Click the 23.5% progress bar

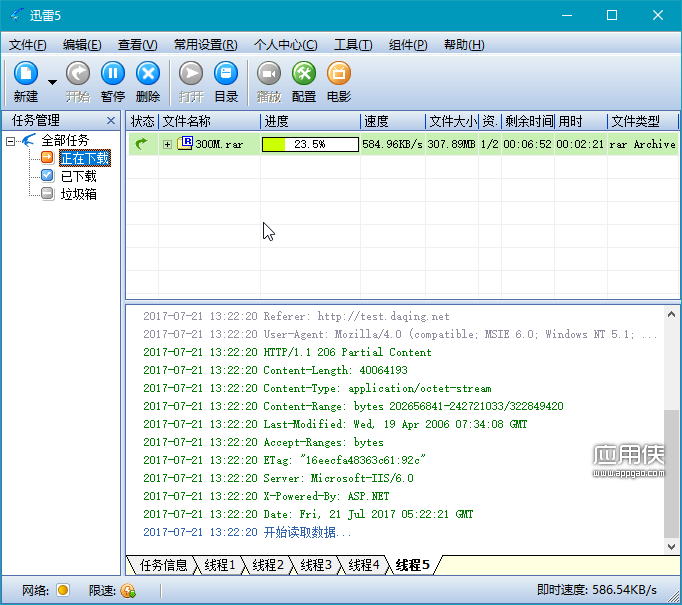coord(310,144)
